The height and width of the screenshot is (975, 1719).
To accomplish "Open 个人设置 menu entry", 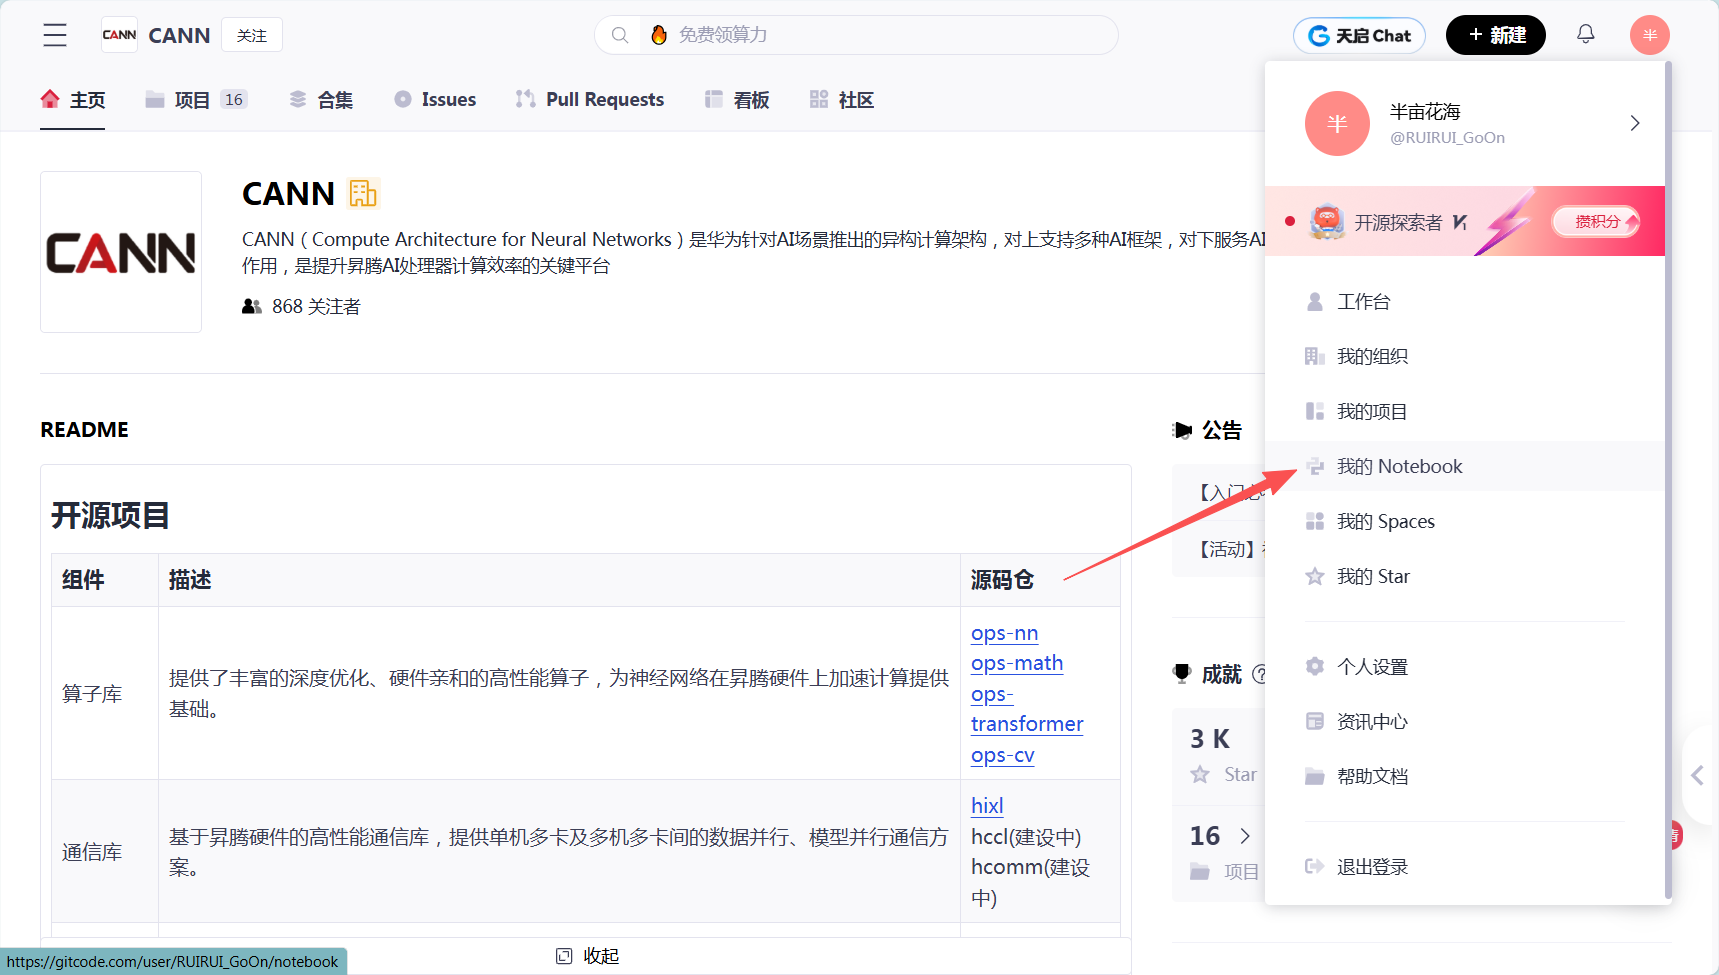I will tap(1465, 666).
